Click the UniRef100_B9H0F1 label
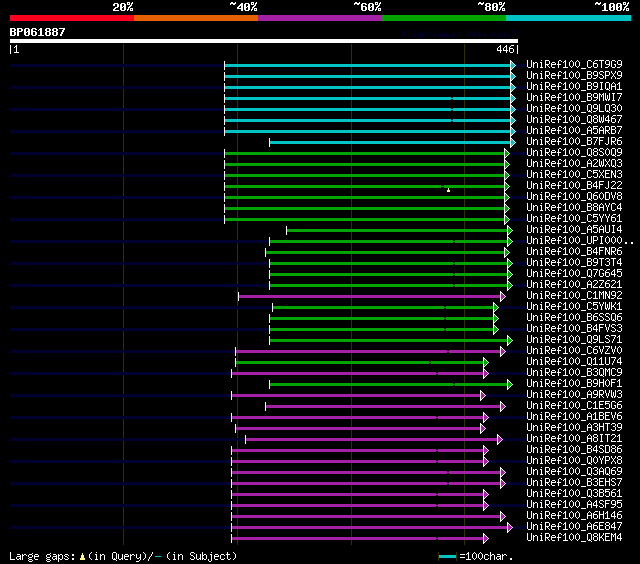Viewport: 640px width, 564px height. point(574,384)
